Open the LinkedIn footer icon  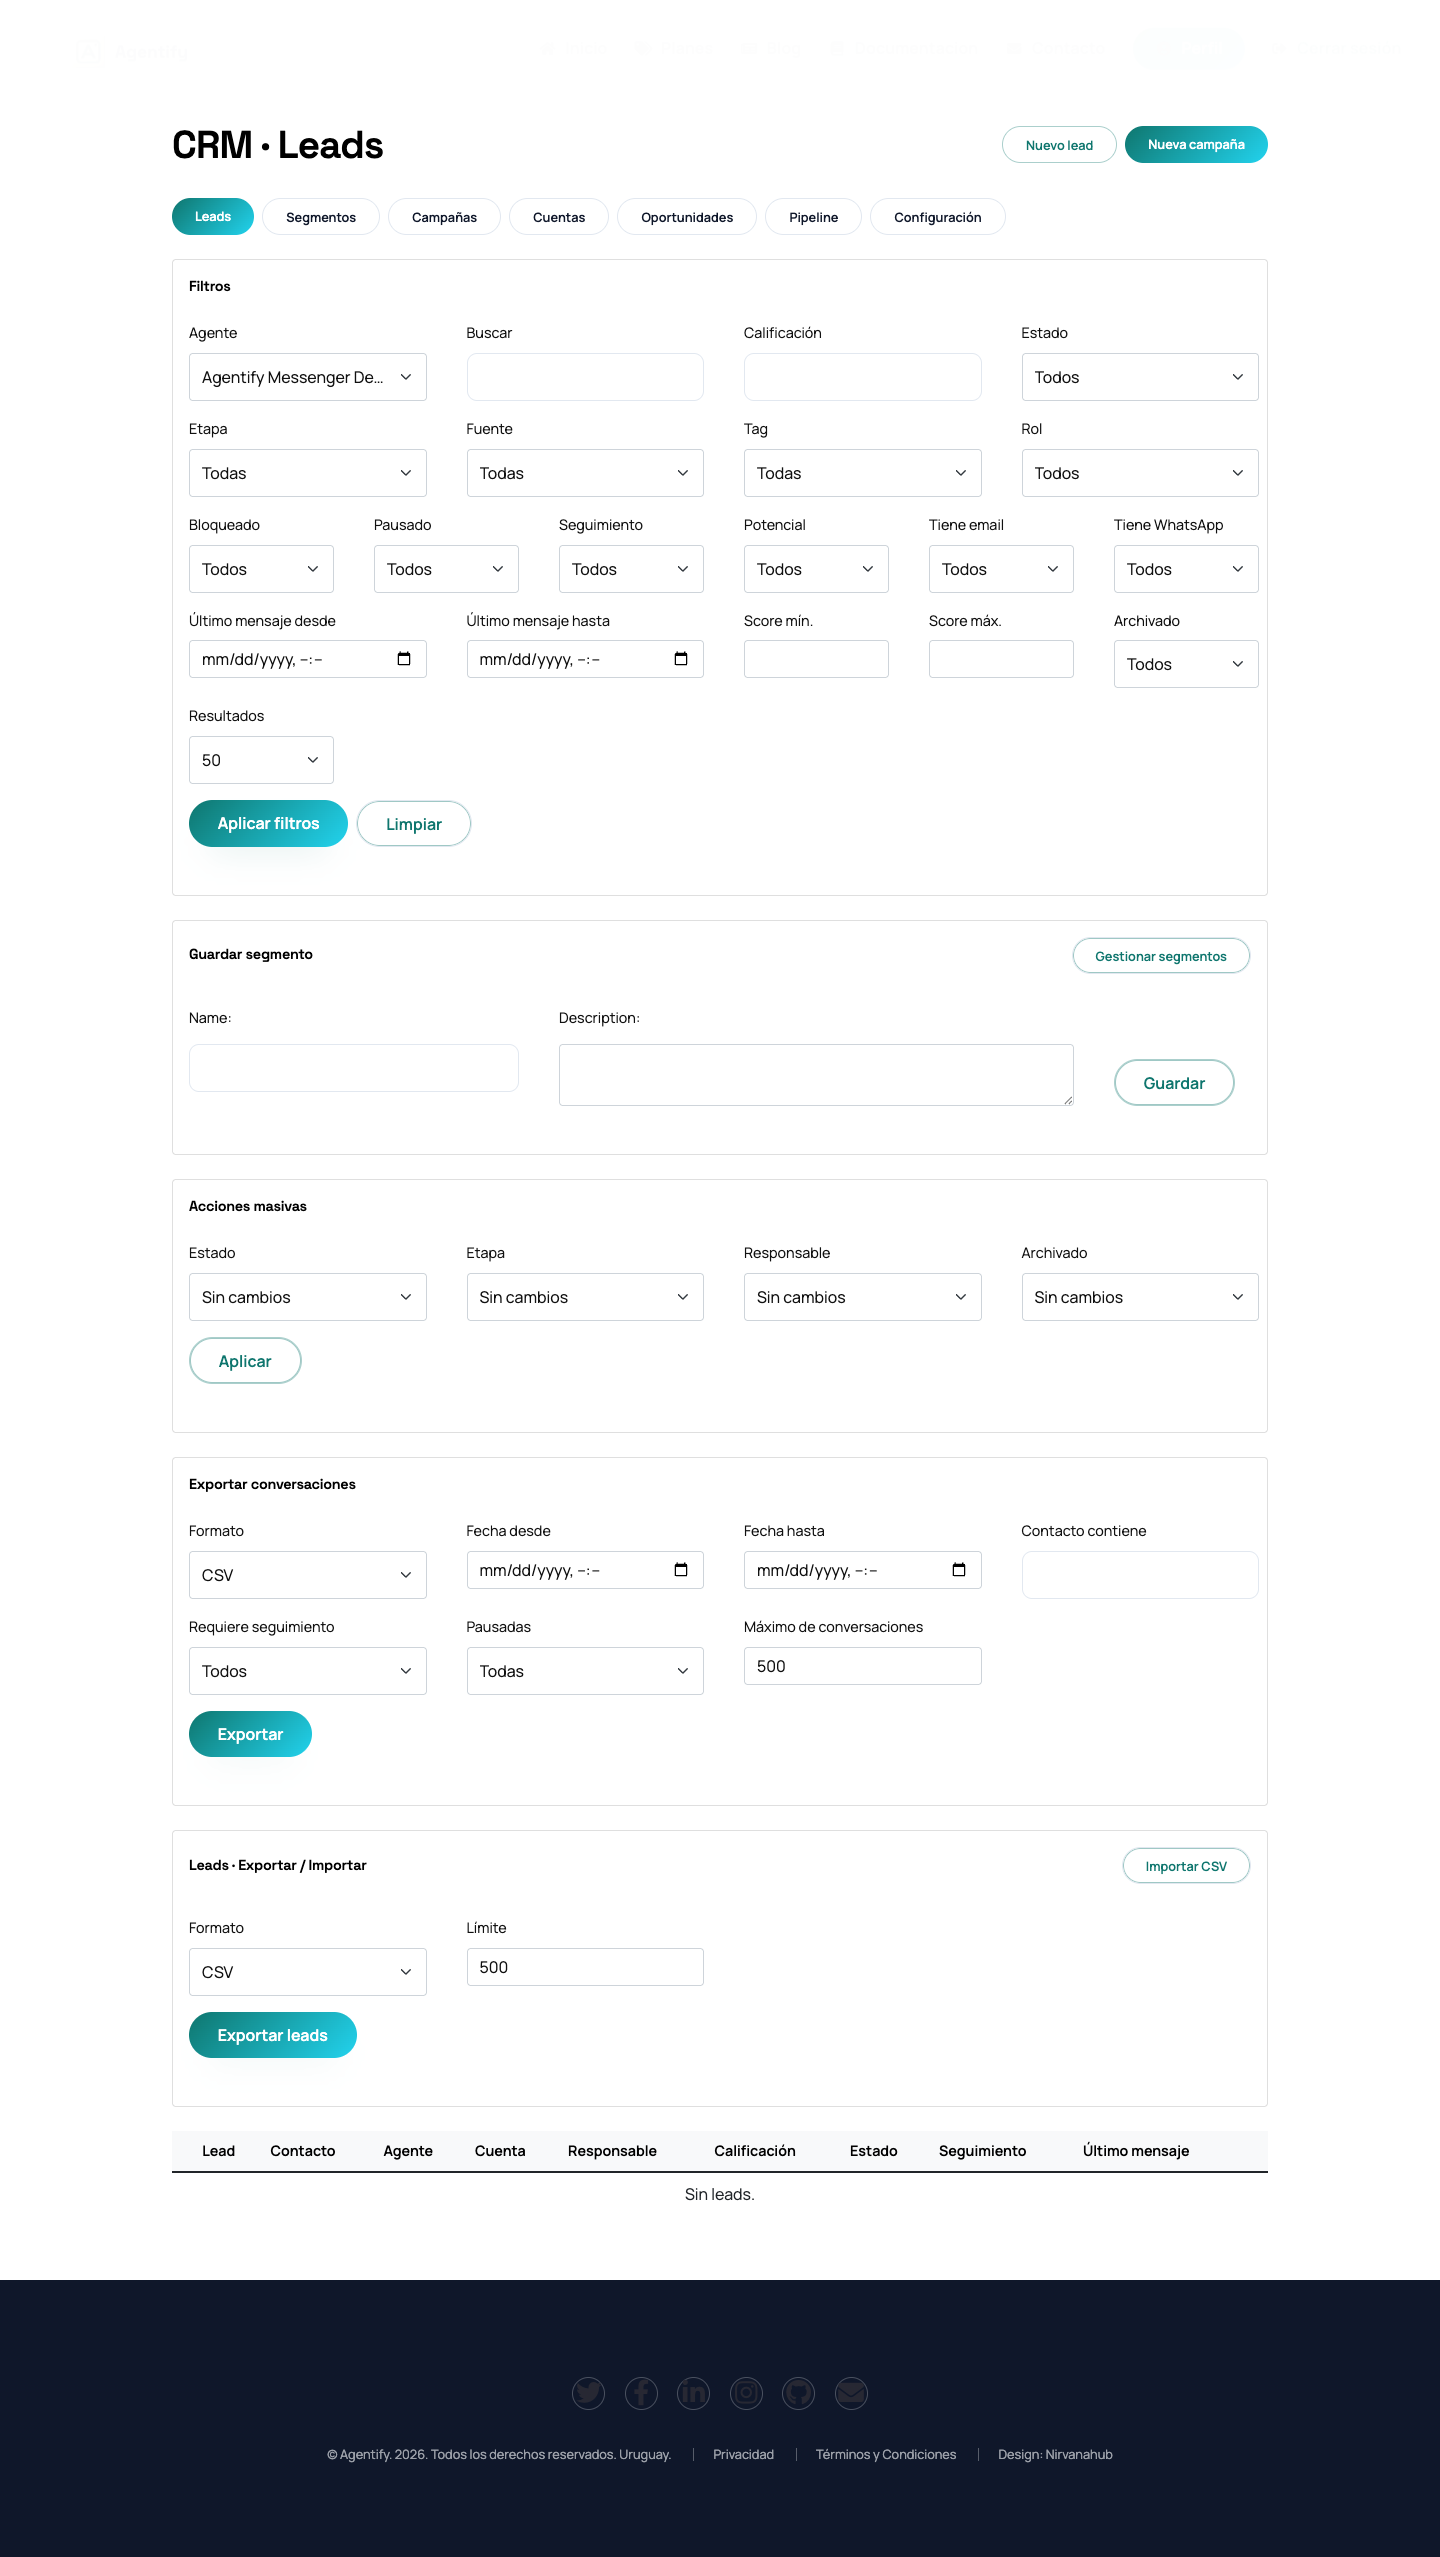point(693,2393)
